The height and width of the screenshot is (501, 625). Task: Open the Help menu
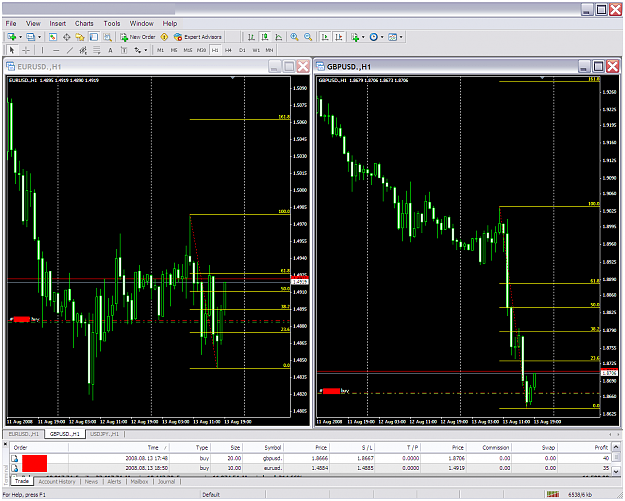click(x=170, y=24)
